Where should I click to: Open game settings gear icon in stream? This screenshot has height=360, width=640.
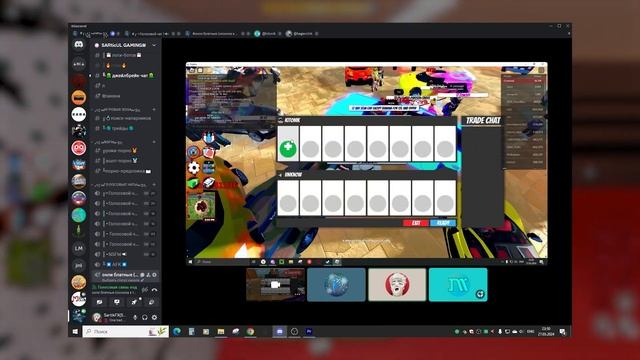point(193,167)
